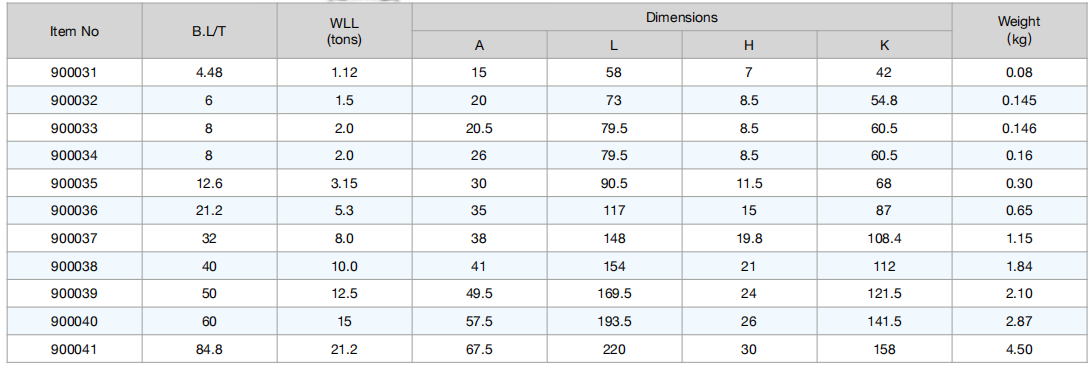Select the 49.5 A dimension value
This screenshot has height=365, width=1090.
pyautogui.click(x=479, y=294)
